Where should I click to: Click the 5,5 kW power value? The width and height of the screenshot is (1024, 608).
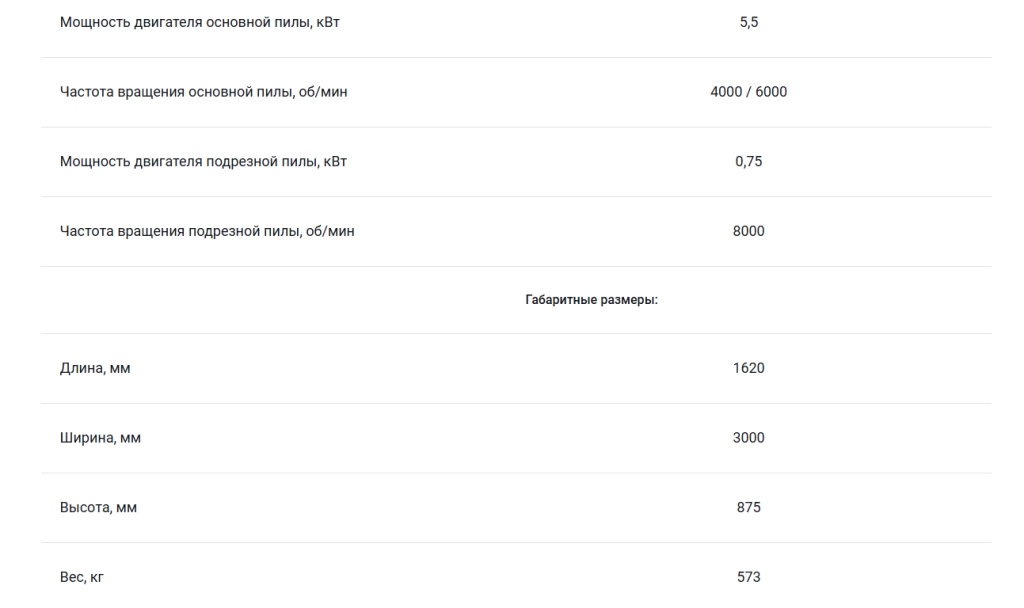point(748,22)
